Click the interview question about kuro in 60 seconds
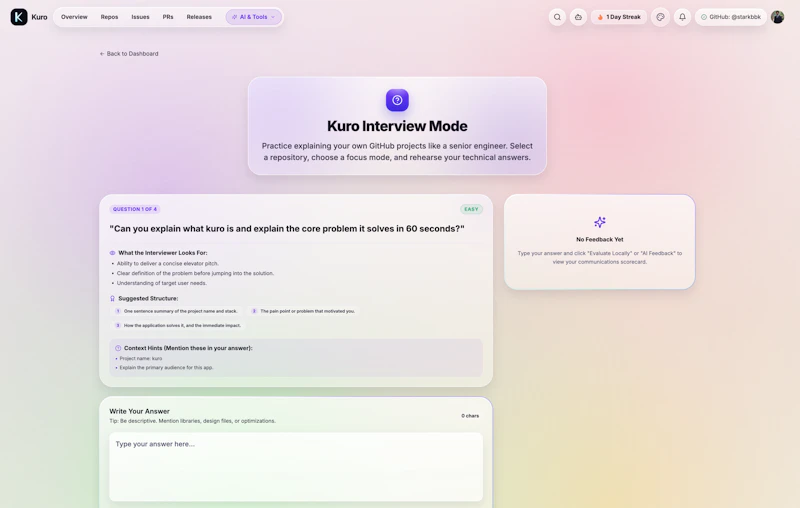The height and width of the screenshot is (508, 800). coord(287,228)
